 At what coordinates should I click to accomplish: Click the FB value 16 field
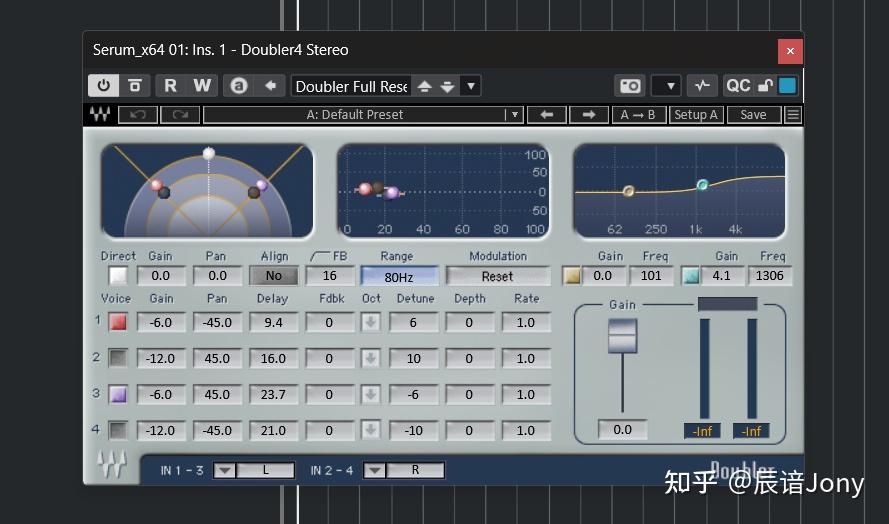point(329,276)
